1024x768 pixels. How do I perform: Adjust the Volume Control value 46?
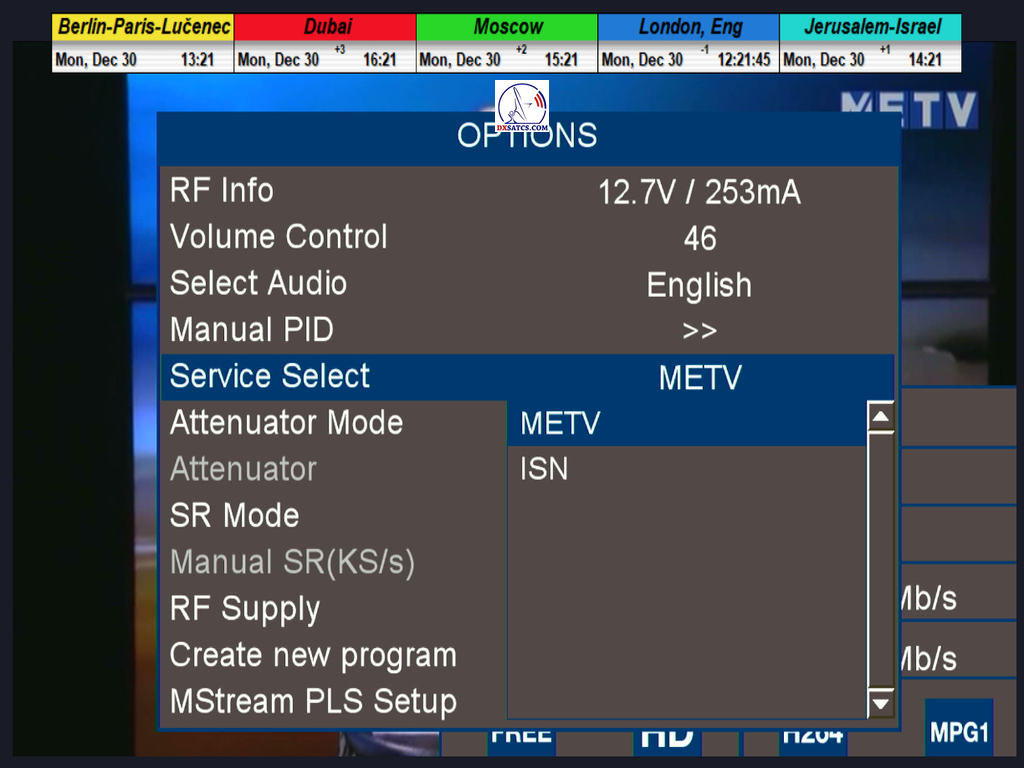pos(699,238)
